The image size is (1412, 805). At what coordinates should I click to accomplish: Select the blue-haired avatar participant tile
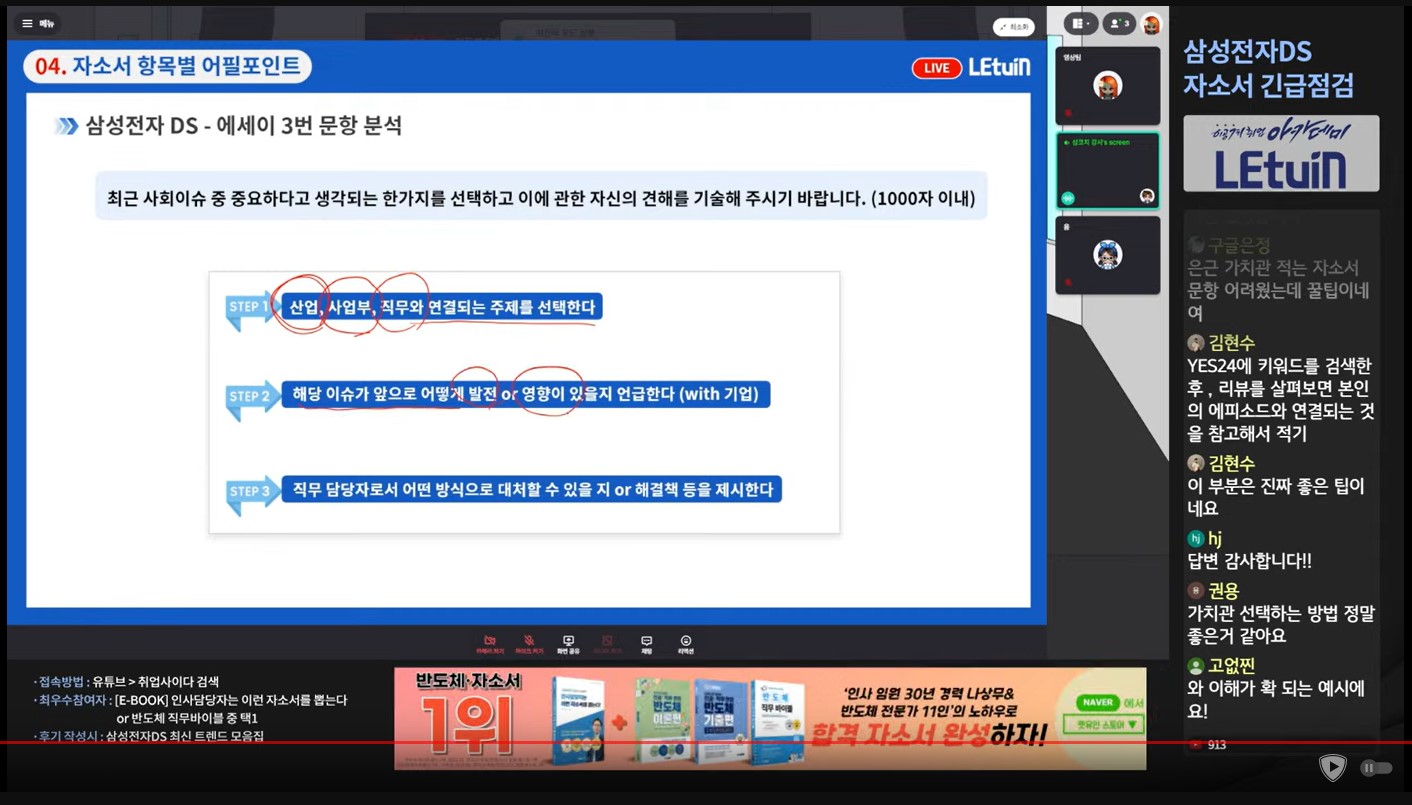click(1107, 255)
